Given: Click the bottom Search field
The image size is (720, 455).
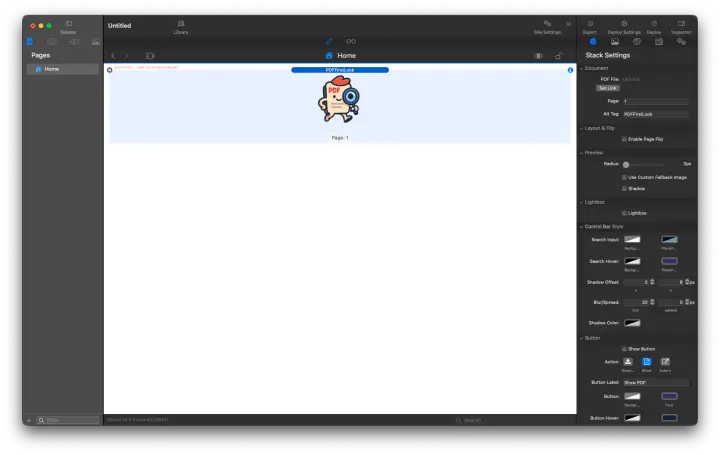Looking at the screenshot, I should [x=472, y=420].
